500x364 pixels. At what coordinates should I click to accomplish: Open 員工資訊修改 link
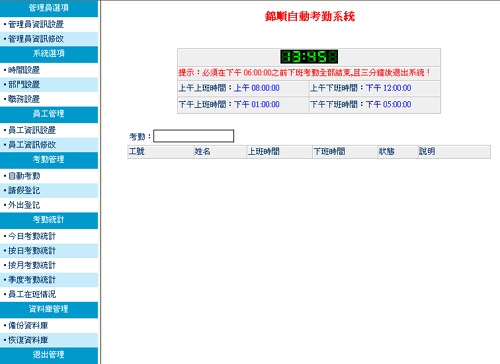click(32, 145)
